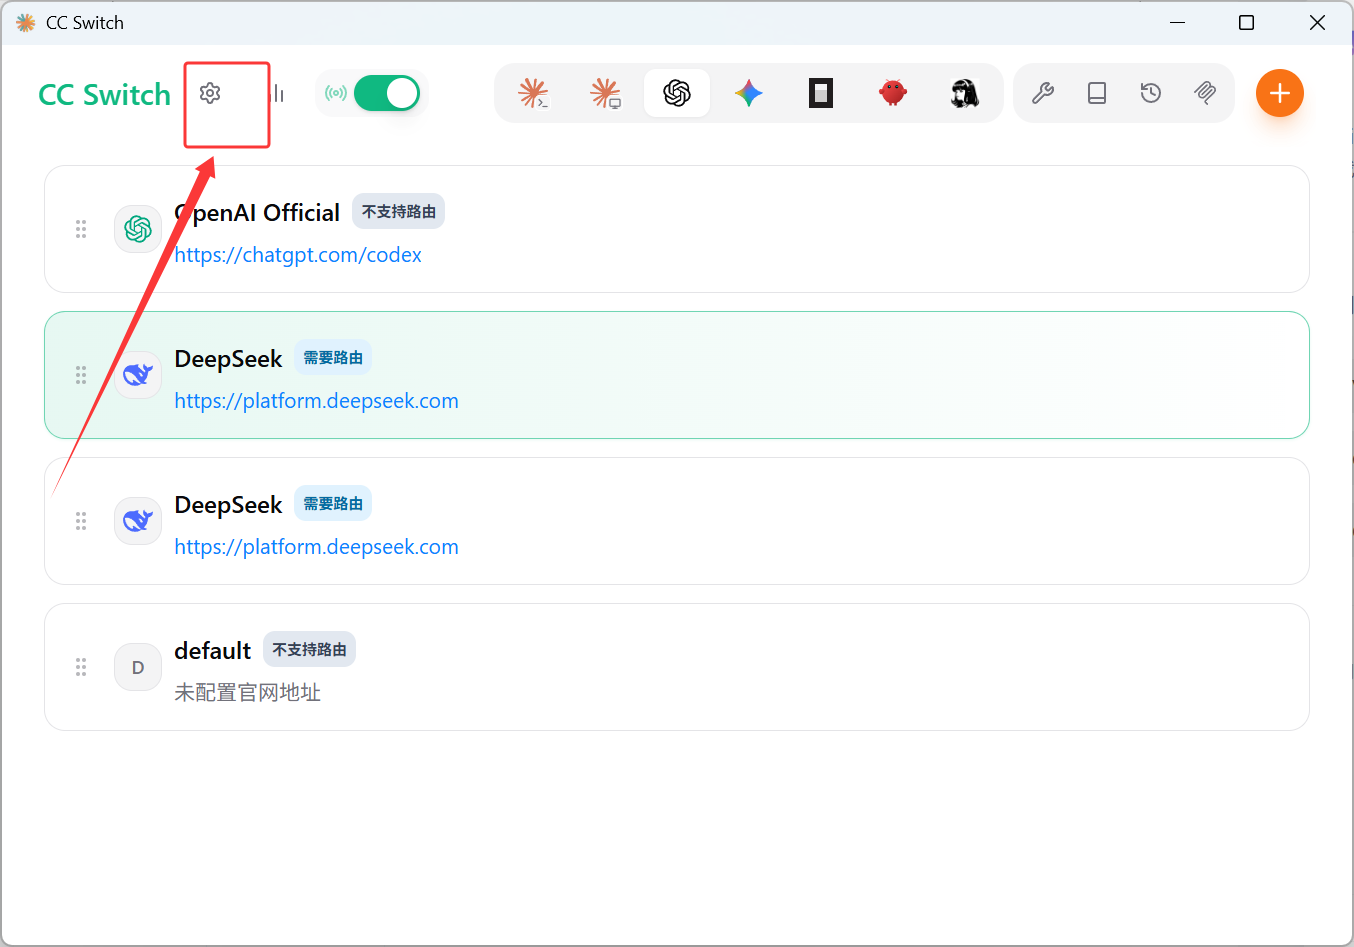Click DeepSeek name on the highlighted card

coord(228,358)
